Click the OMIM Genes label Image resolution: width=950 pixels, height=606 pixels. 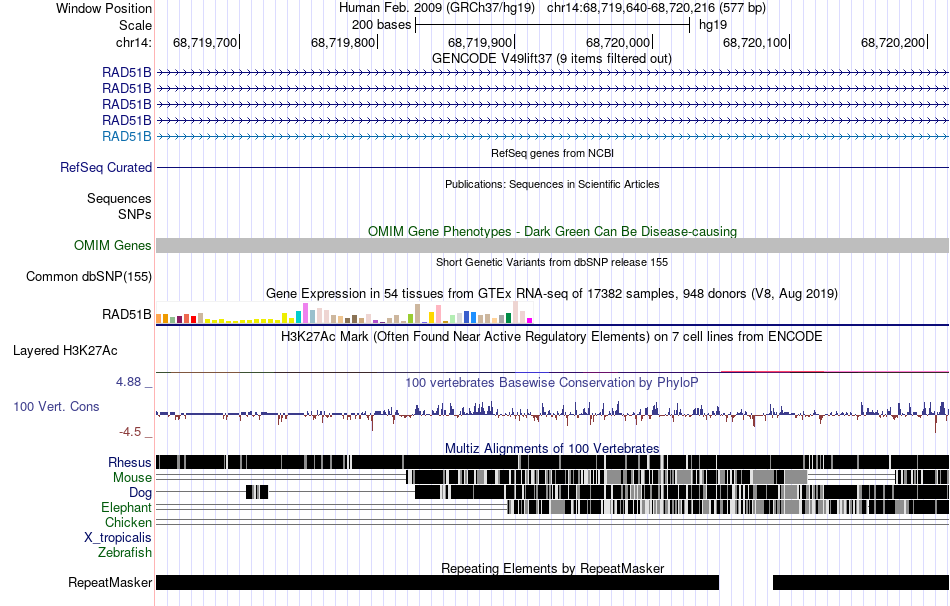click(112, 245)
